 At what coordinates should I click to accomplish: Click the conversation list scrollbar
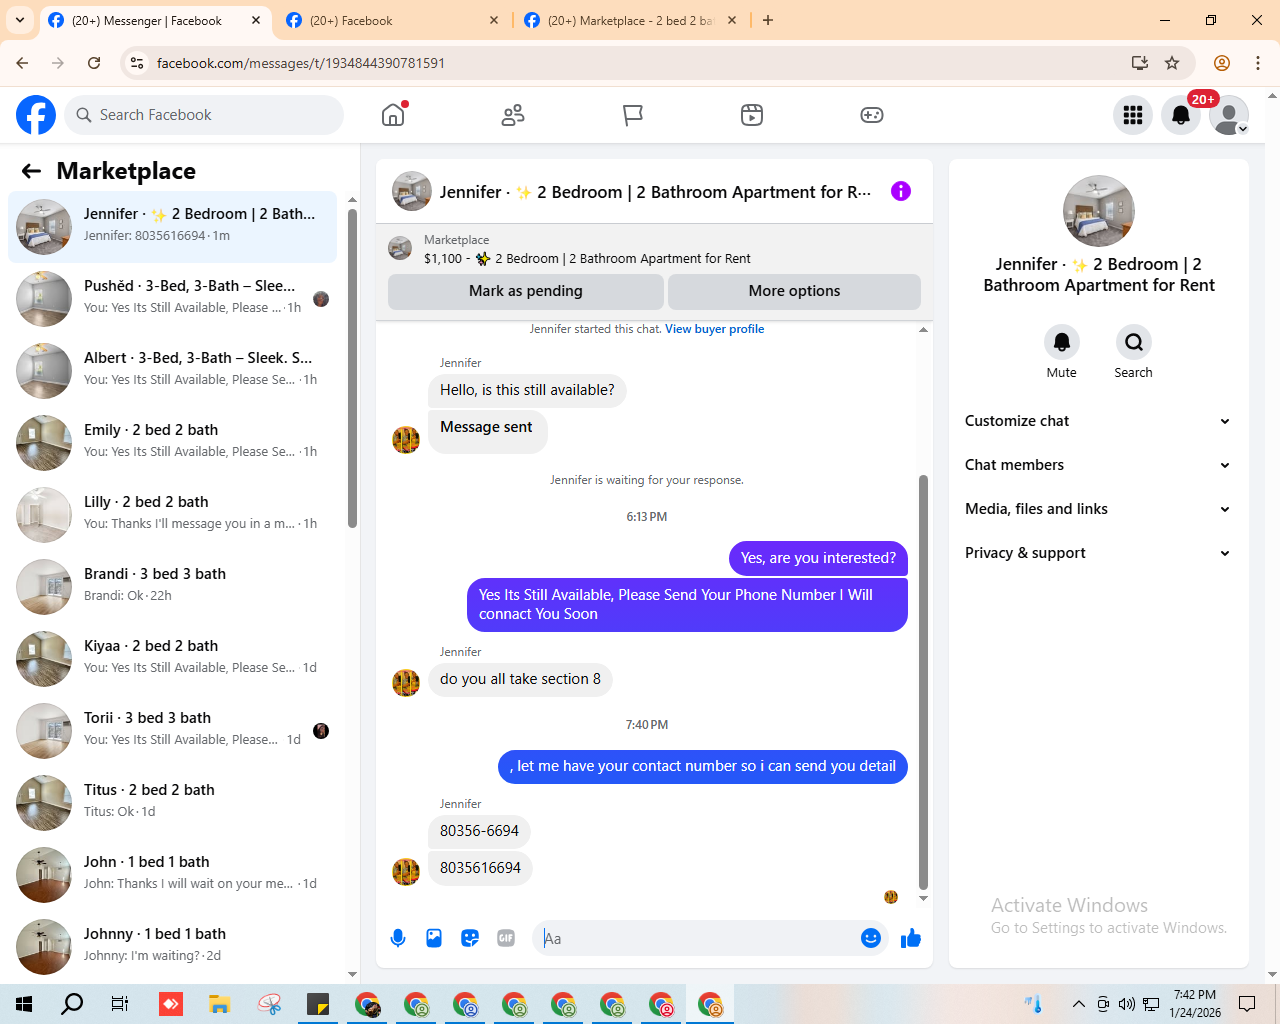tap(352, 368)
